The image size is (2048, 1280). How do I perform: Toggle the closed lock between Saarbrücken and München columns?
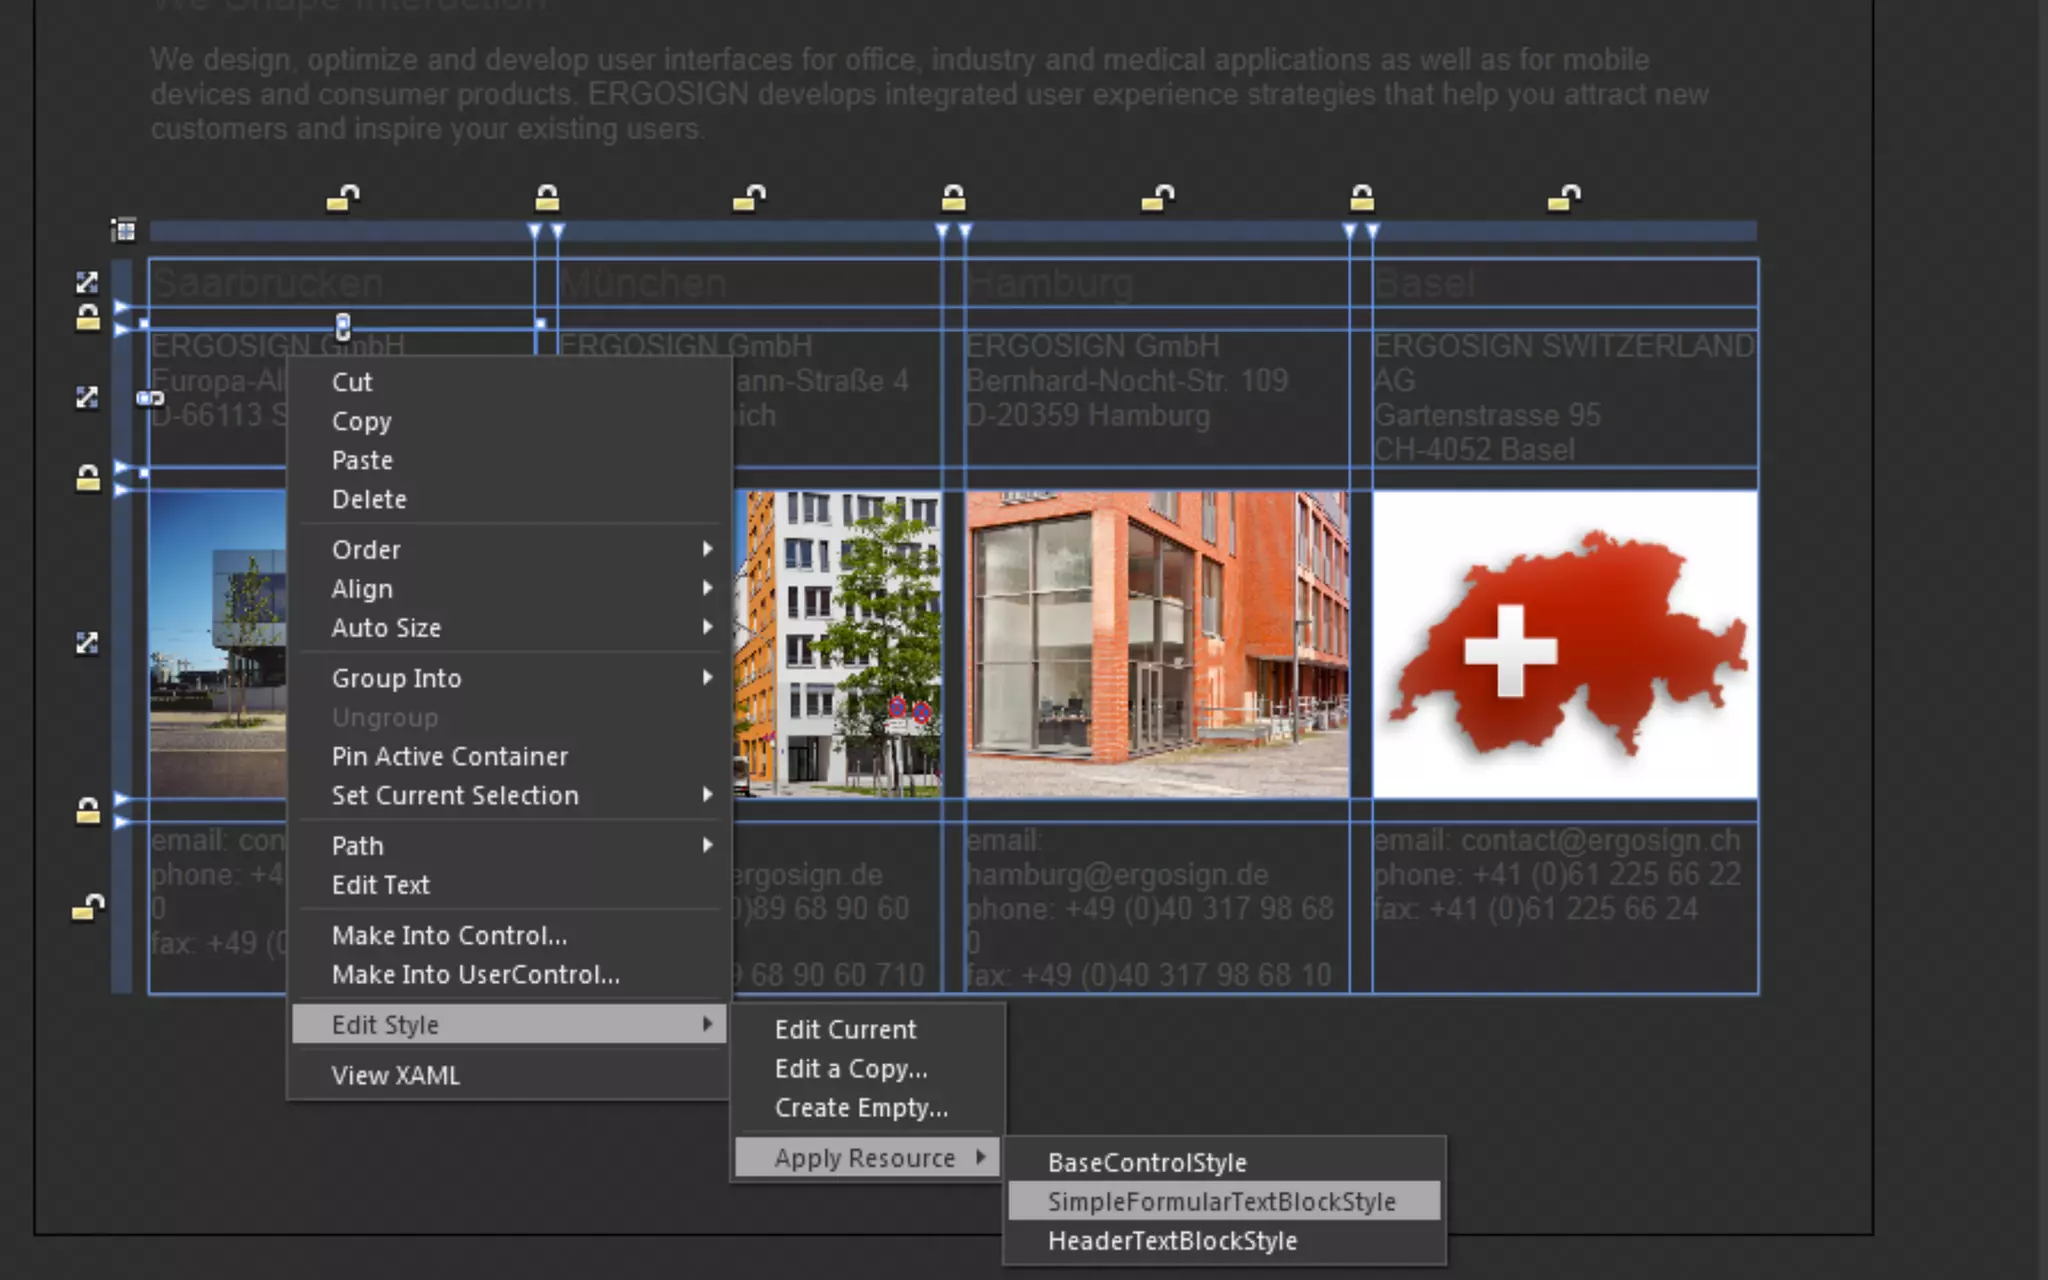pyautogui.click(x=546, y=198)
